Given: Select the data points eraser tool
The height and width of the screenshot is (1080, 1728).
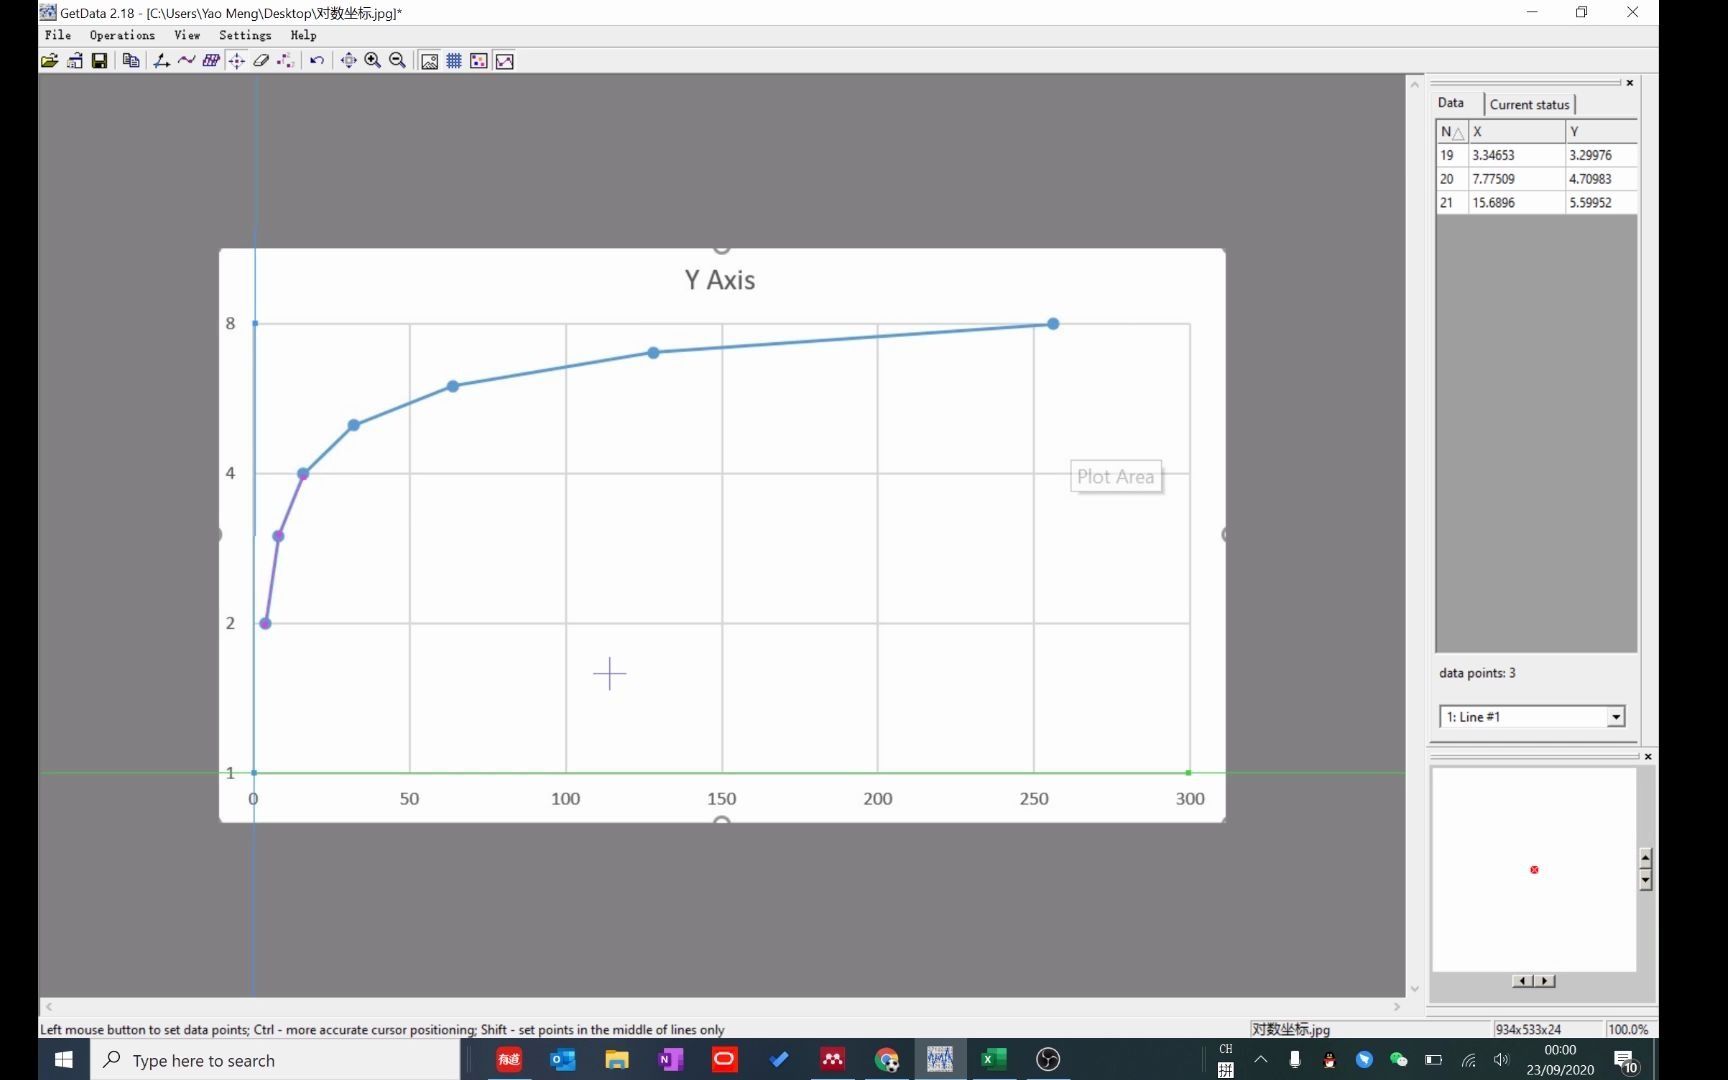Looking at the screenshot, I should [261, 61].
